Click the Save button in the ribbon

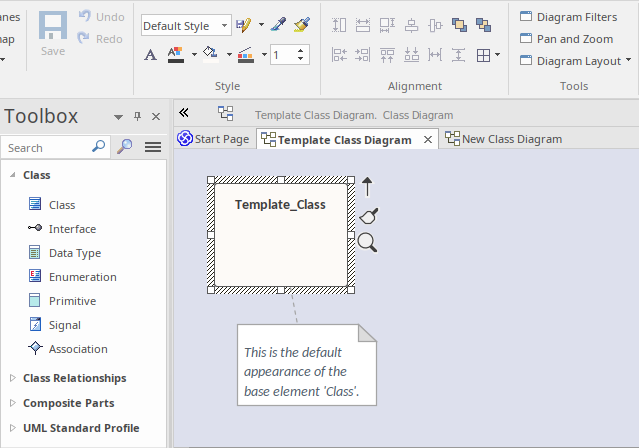pos(53,34)
